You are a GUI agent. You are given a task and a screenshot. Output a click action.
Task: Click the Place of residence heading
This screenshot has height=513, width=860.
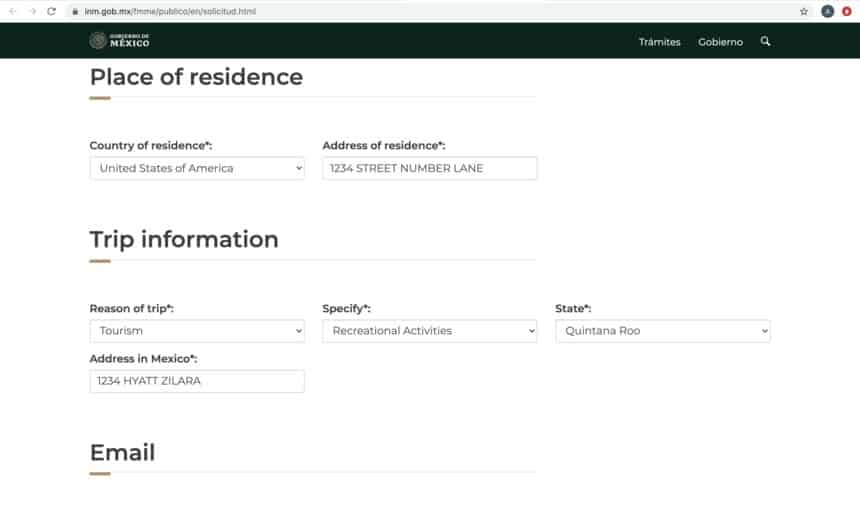pyautogui.click(x=196, y=77)
